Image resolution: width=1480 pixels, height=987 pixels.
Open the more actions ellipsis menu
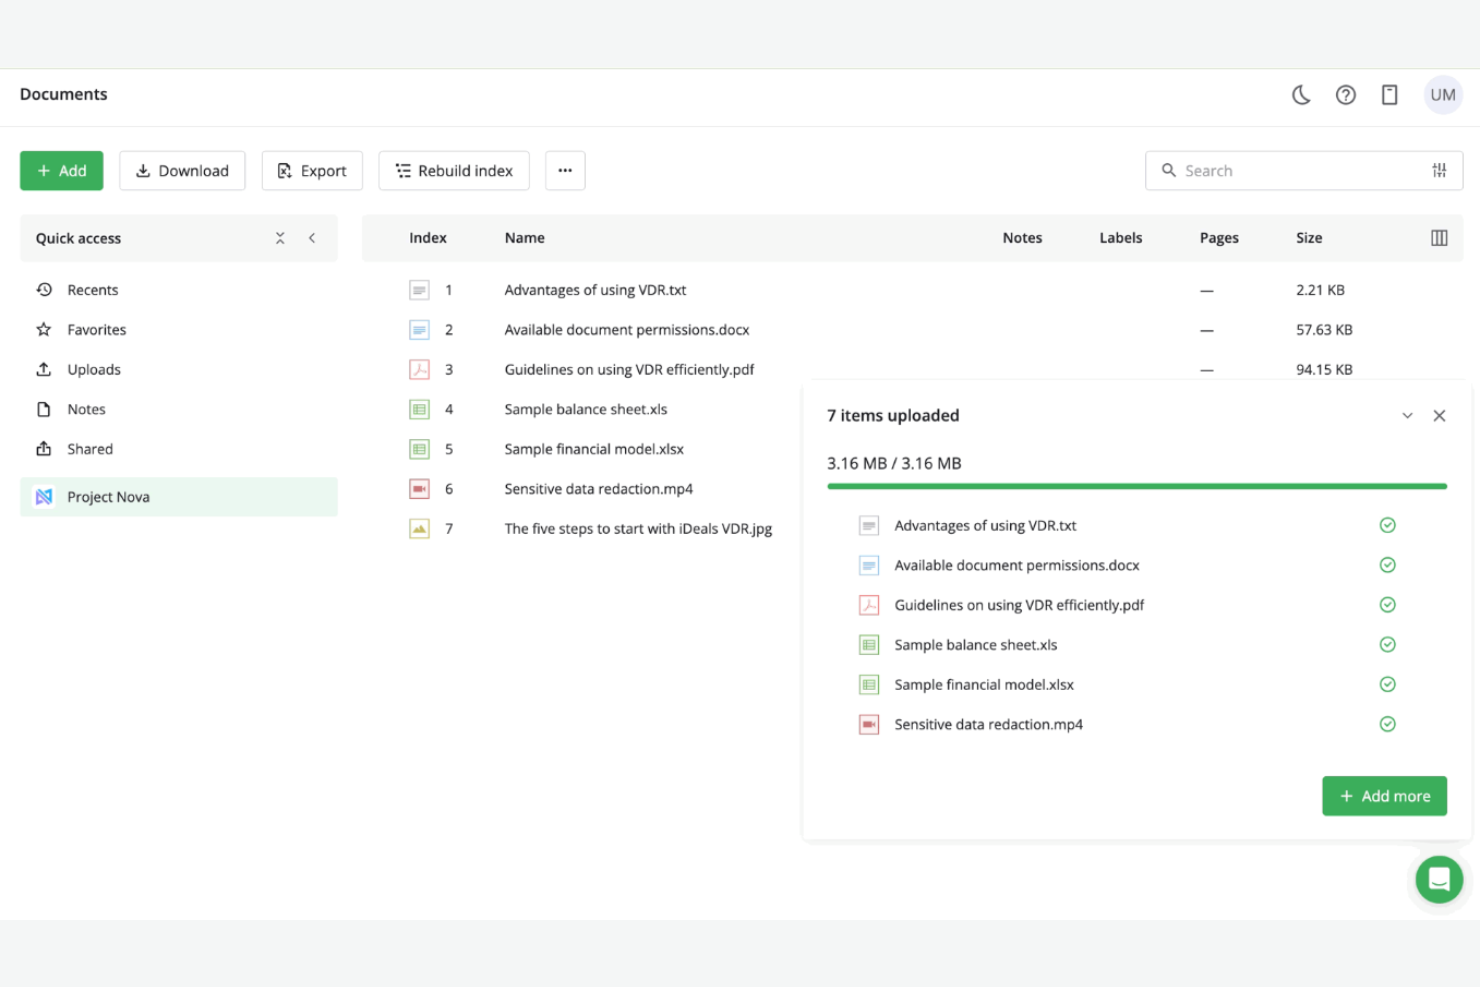click(x=565, y=170)
